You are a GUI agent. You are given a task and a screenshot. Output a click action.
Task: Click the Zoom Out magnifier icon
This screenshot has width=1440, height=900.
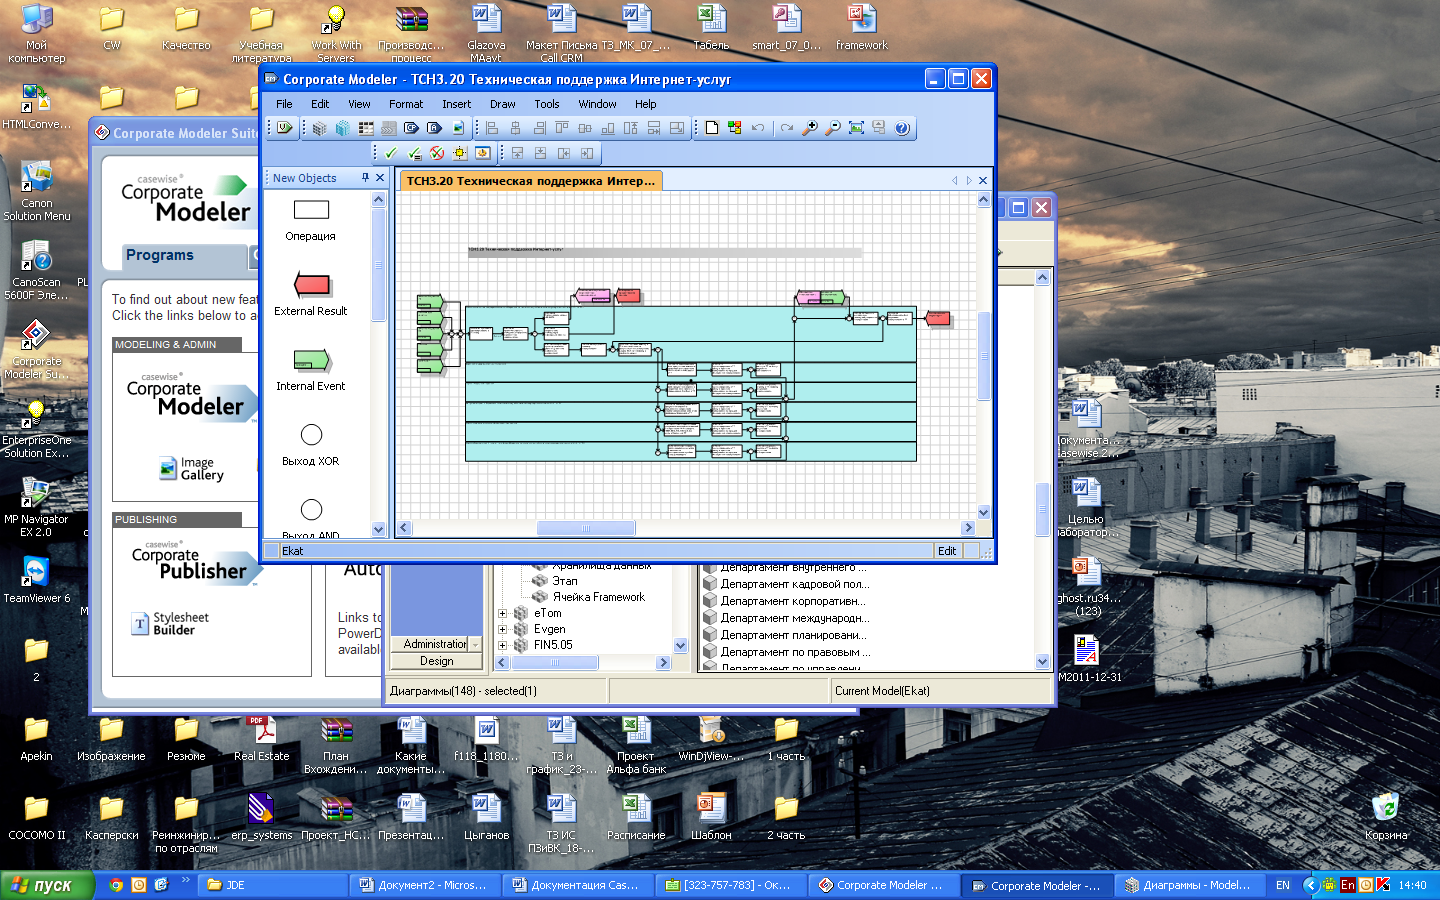[x=832, y=128]
